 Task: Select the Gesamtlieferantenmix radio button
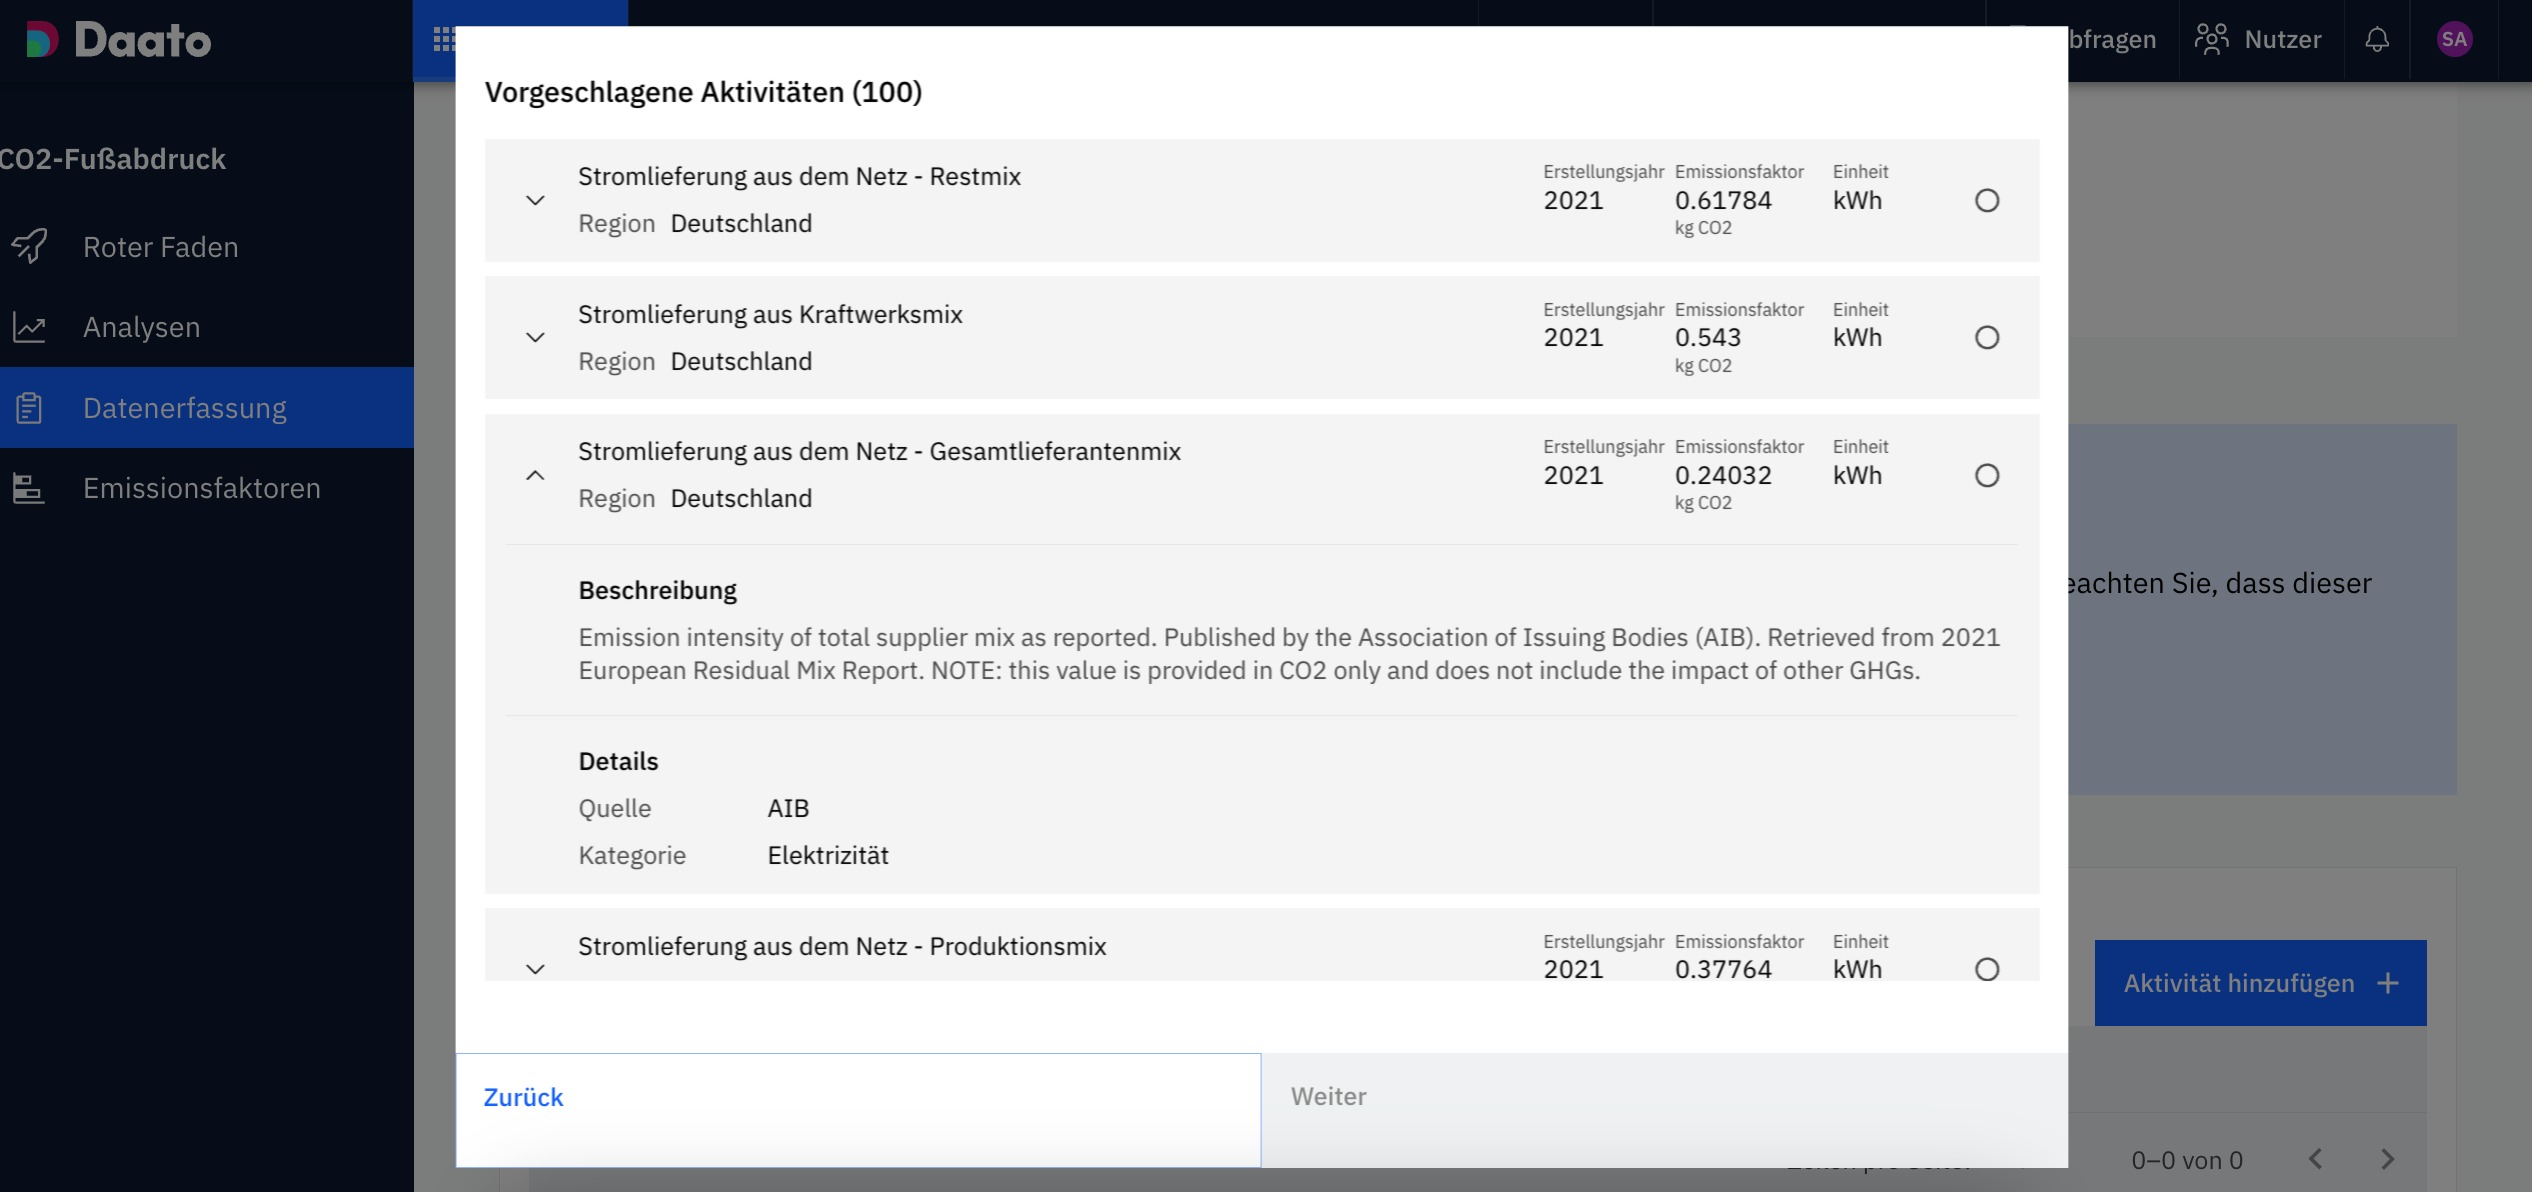click(x=1987, y=476)
